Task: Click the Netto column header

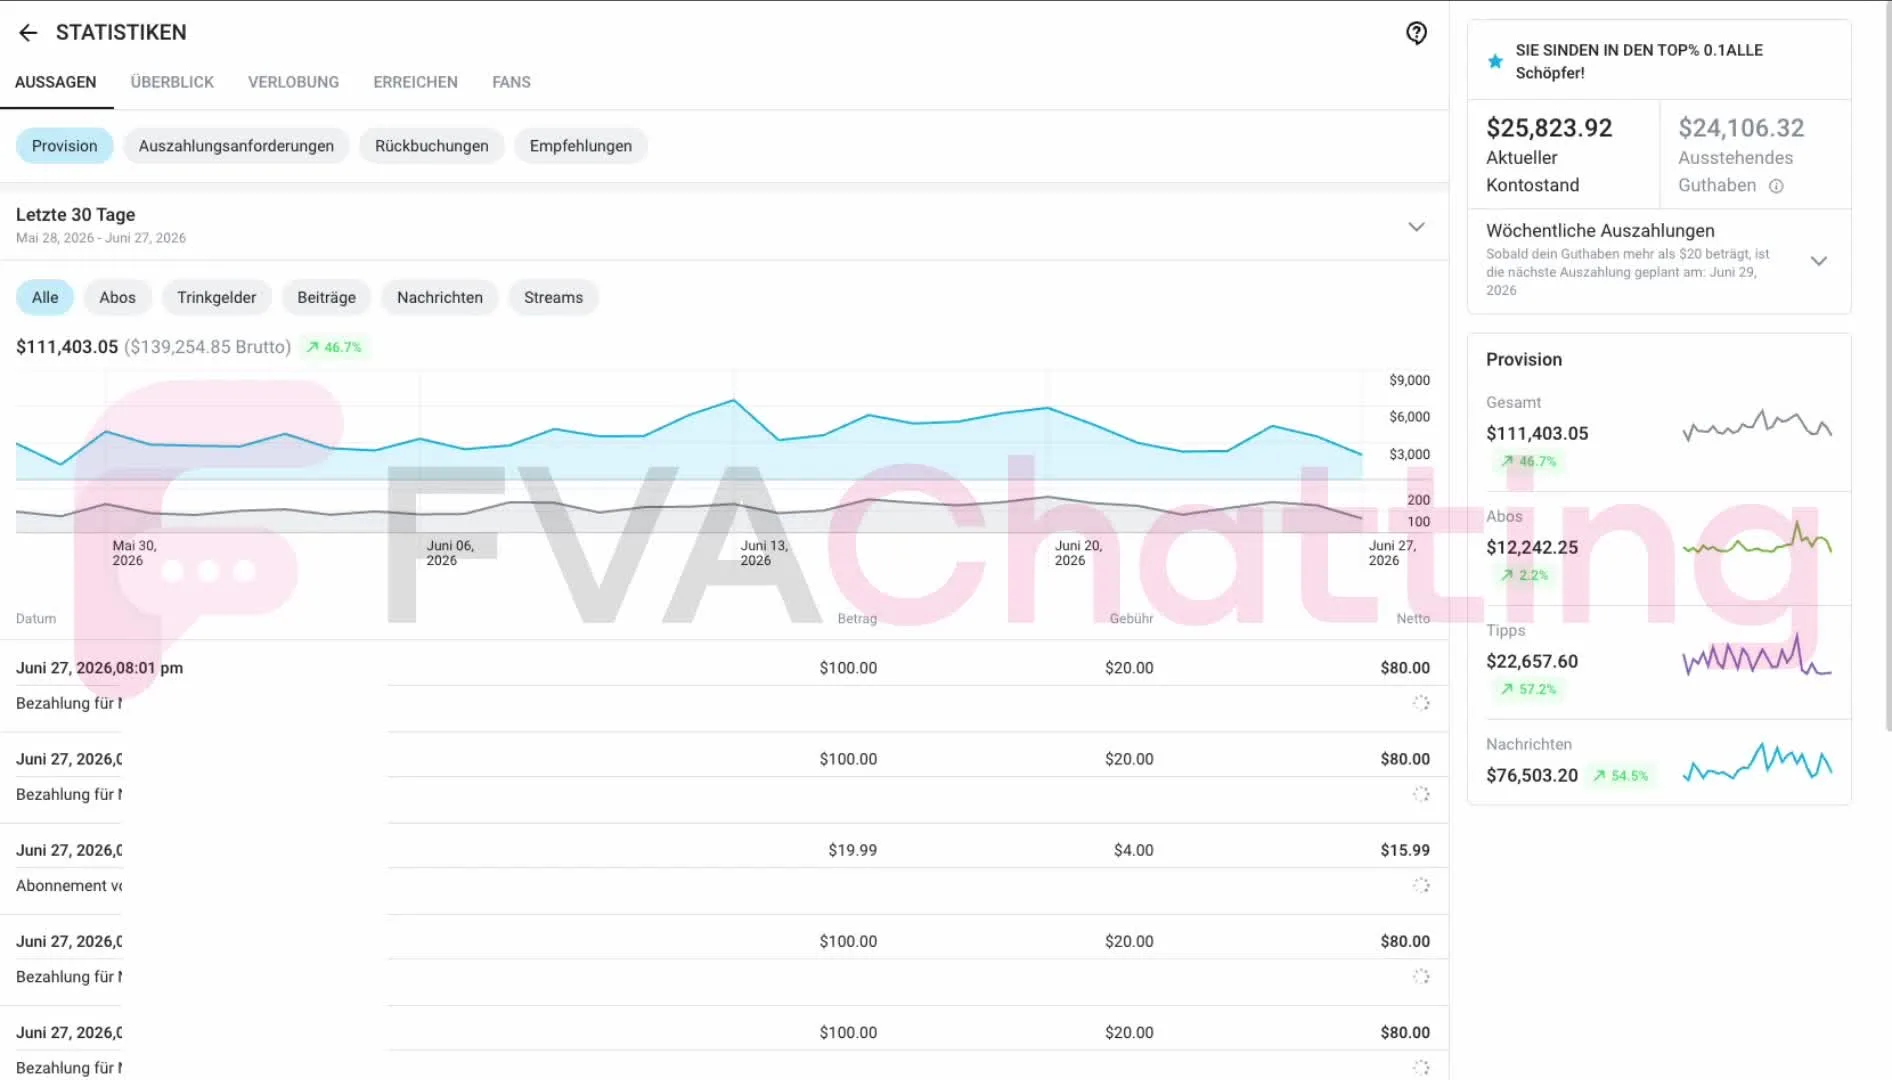Action: (x=1413, y=619)
